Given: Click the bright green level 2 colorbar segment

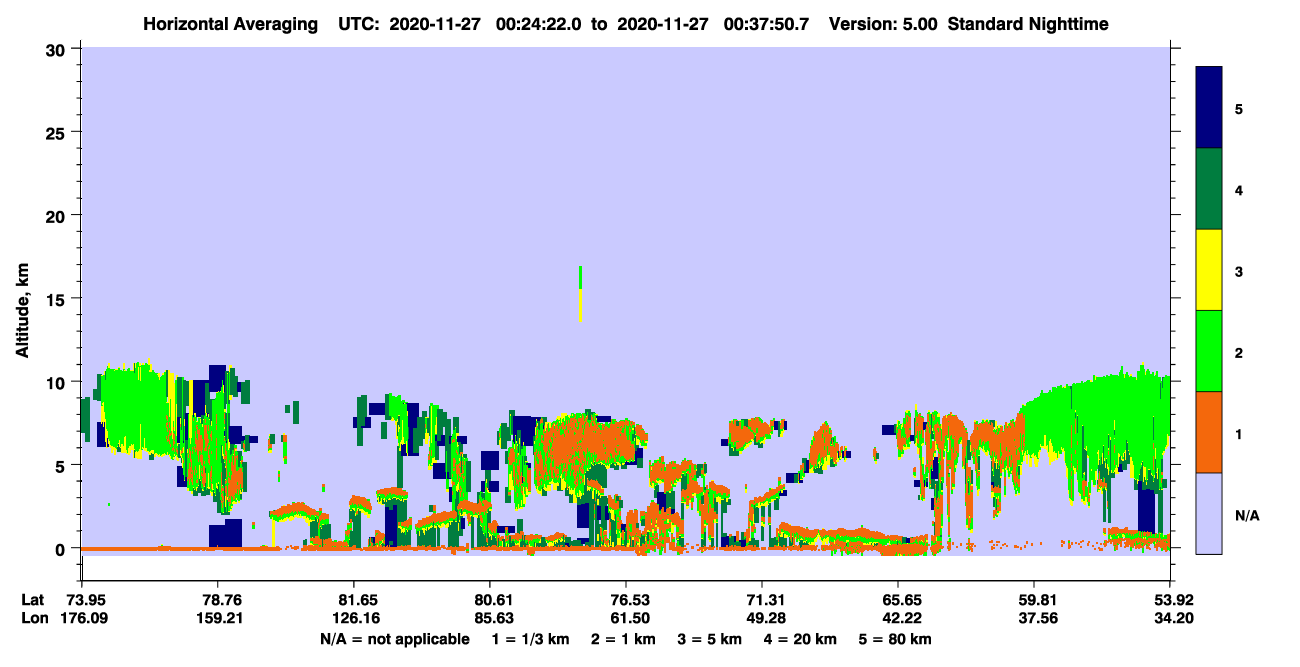Looking at the screenshot, I should click(1209, 351).
